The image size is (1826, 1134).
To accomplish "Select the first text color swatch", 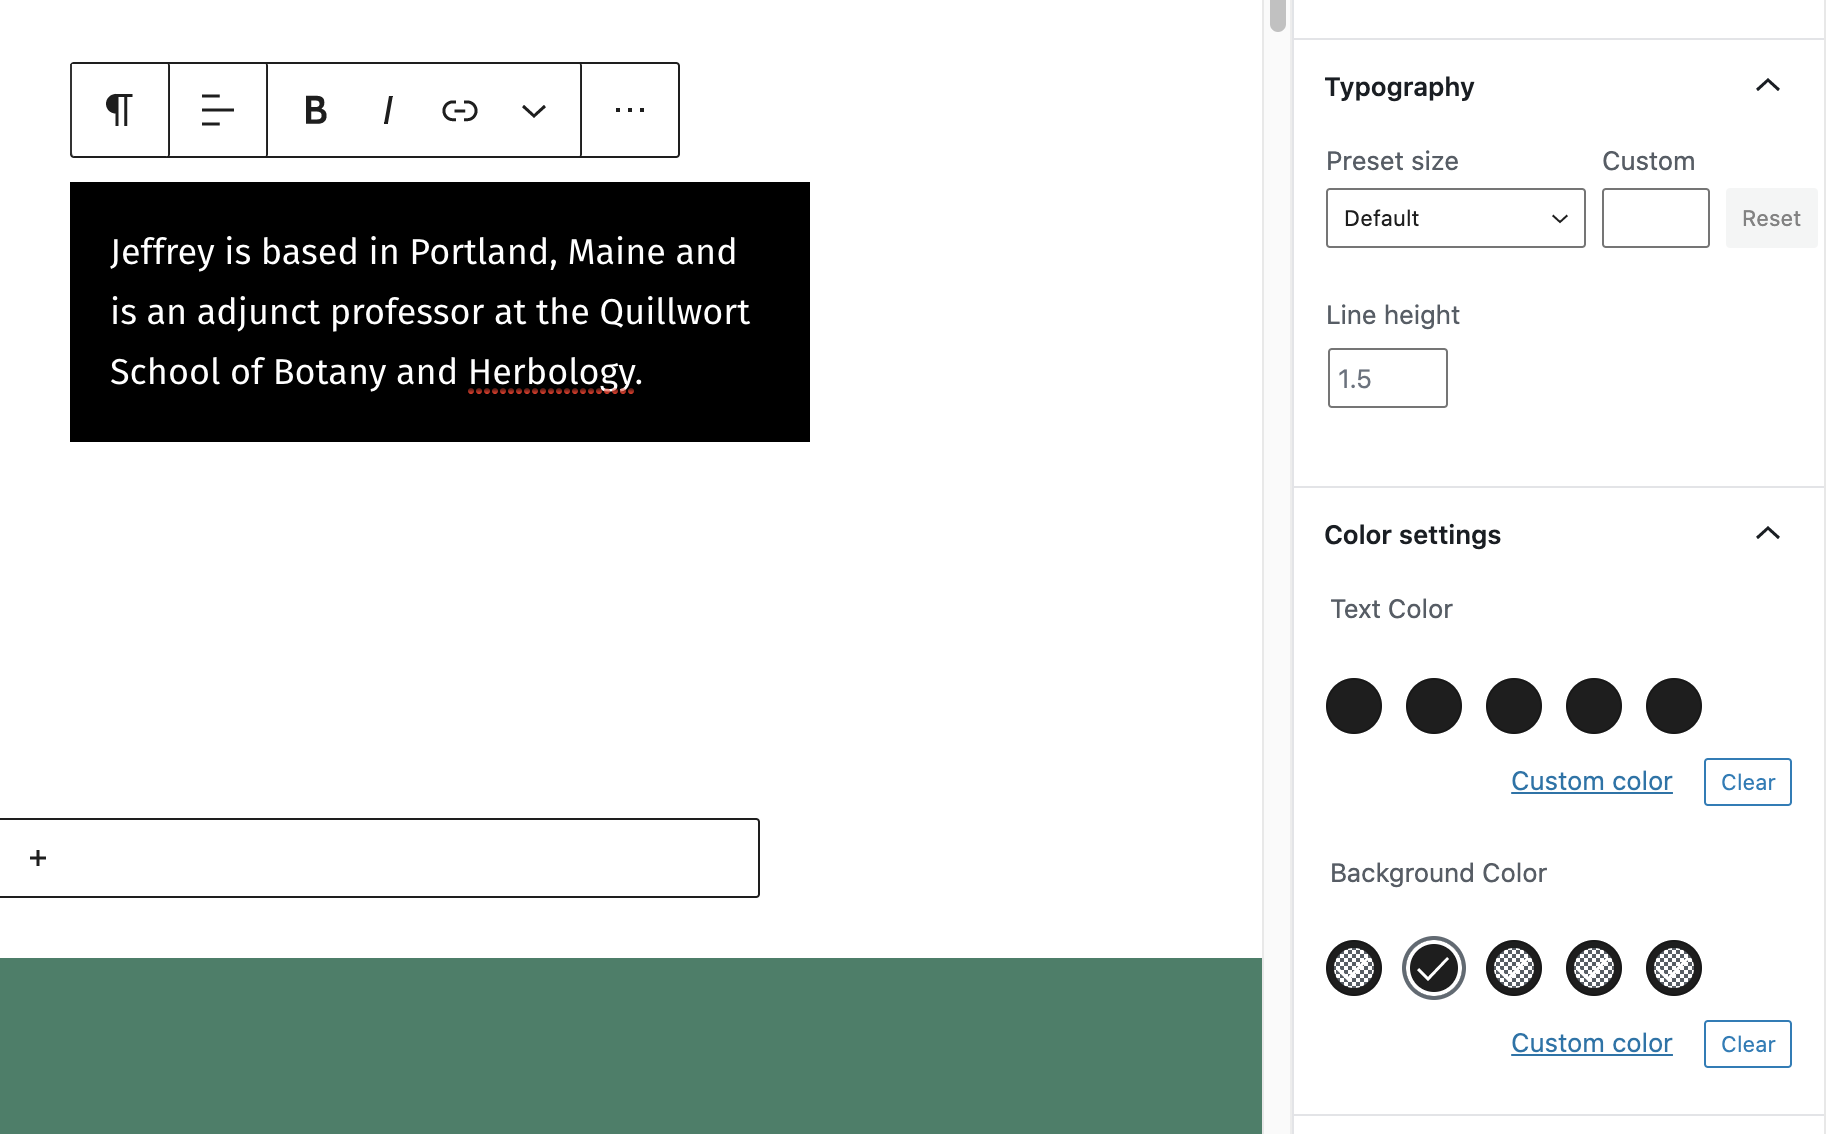I will pyautogui.click(x=1354, y=706).
